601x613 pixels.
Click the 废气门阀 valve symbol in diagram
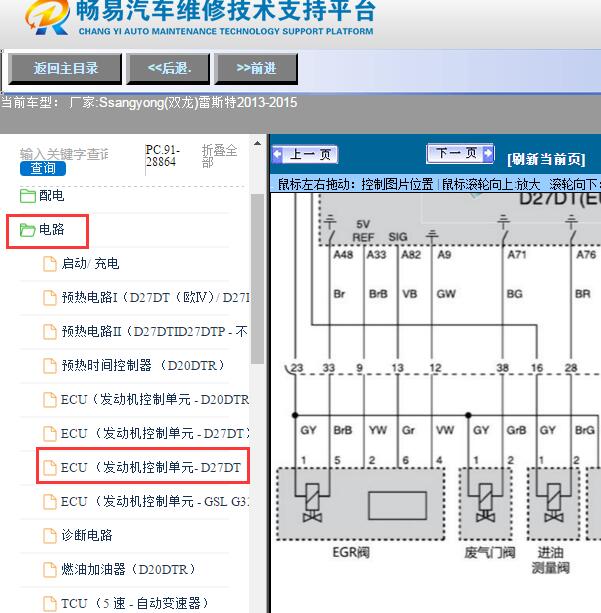point(485,504)
